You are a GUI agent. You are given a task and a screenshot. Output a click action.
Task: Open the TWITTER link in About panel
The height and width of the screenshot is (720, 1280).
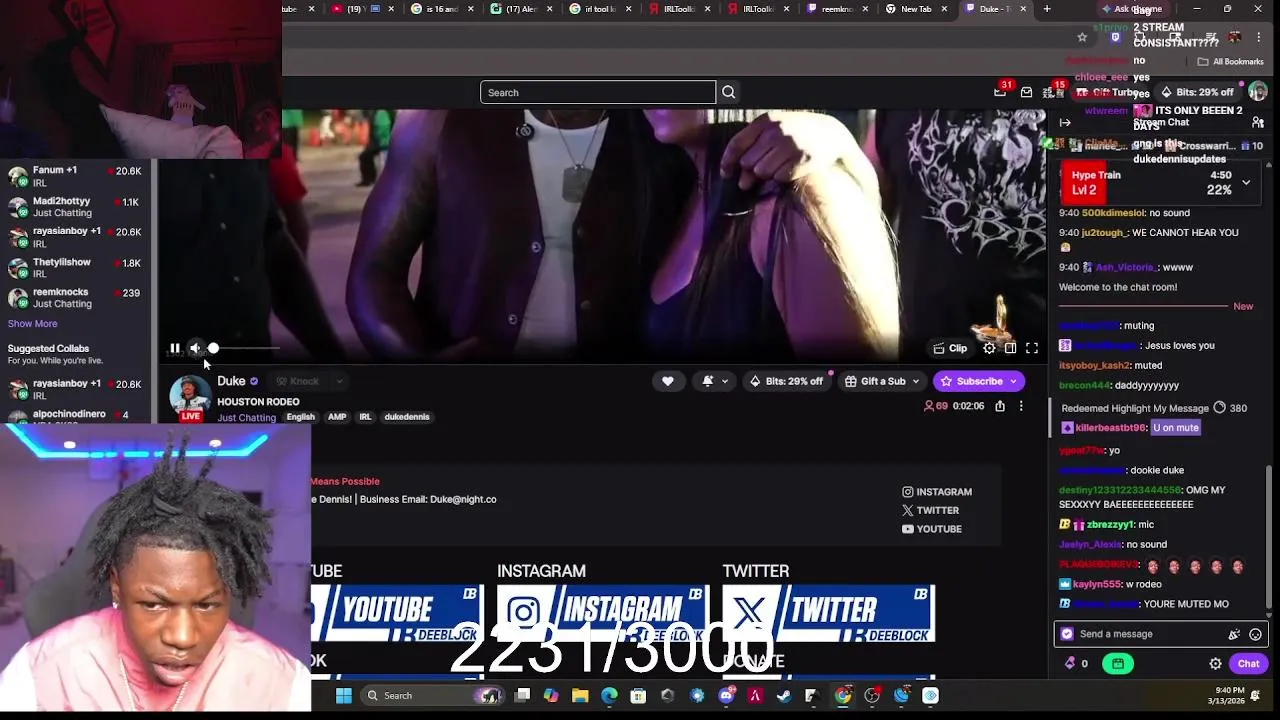(930, 510)
